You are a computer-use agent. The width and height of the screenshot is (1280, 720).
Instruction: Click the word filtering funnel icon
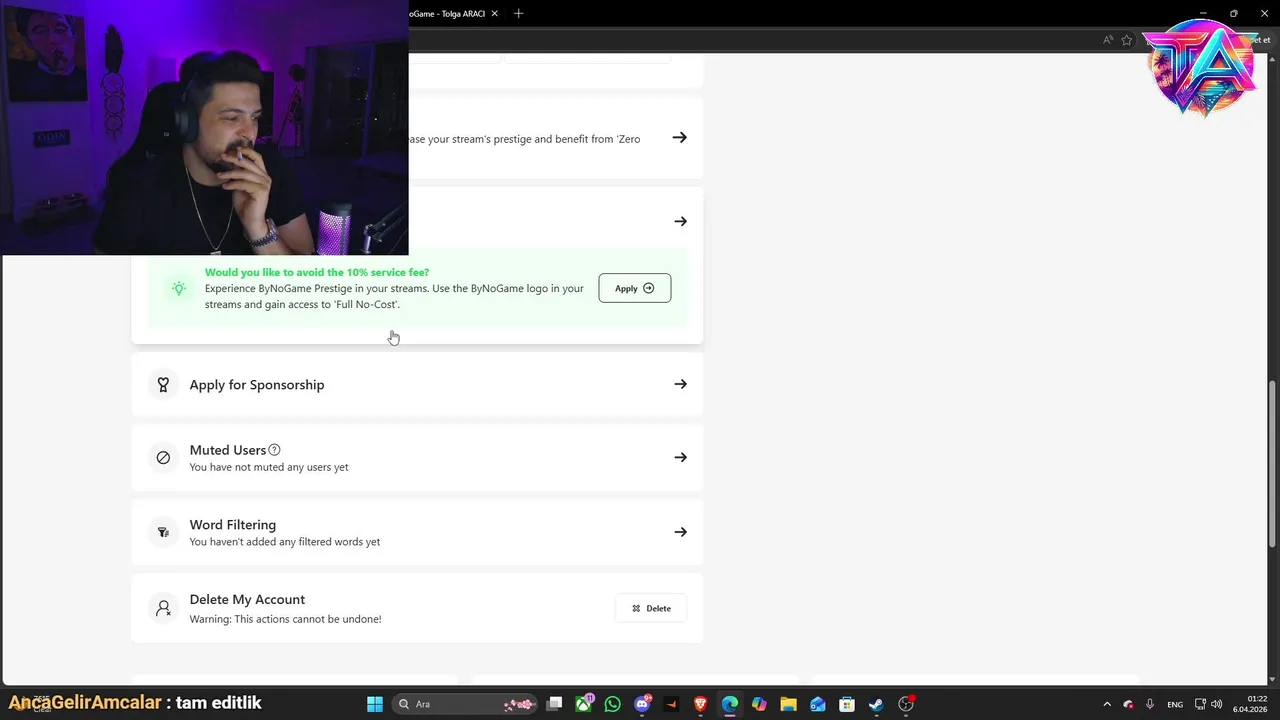coord(163,532)
